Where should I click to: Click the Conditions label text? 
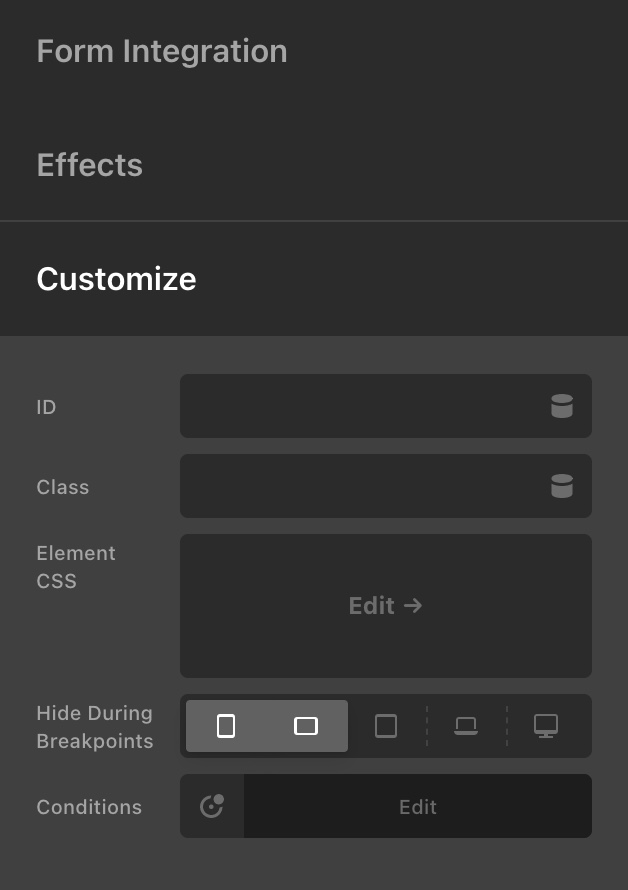(89, 807)
